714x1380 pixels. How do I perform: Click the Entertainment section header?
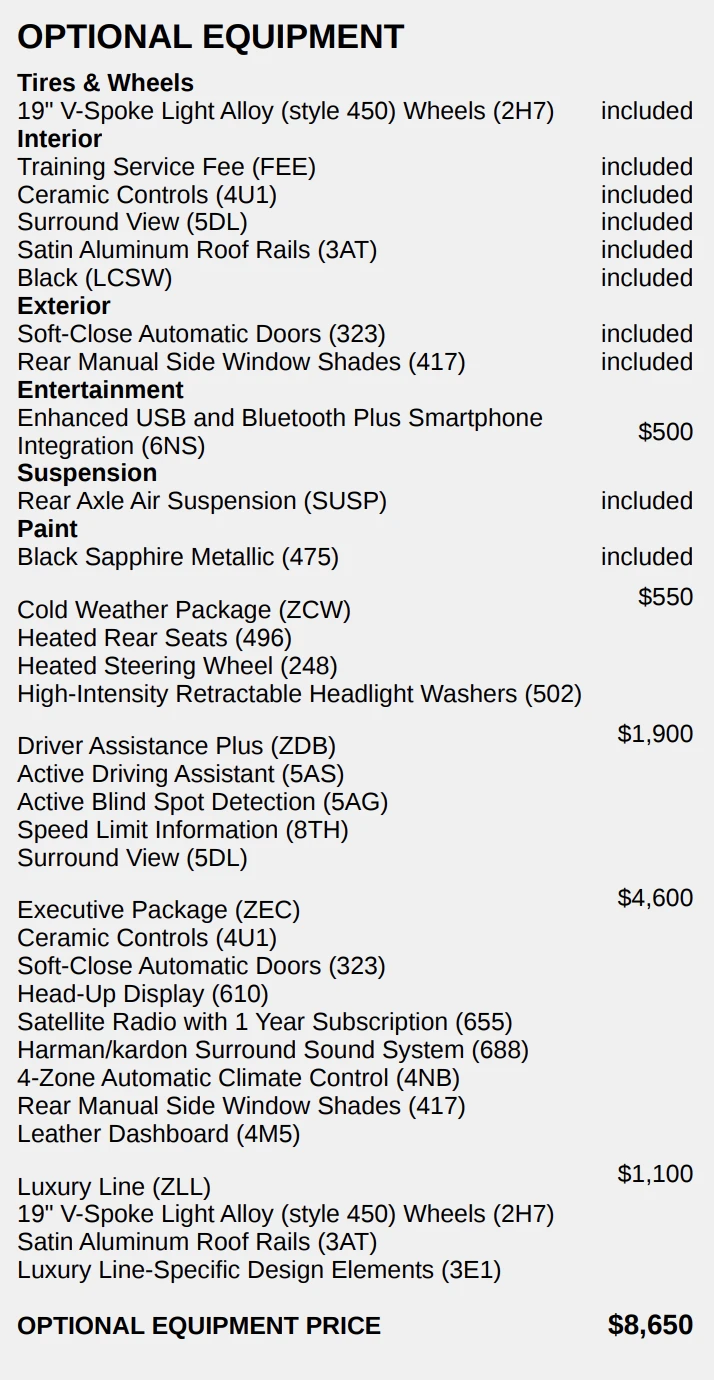pyautogui.click(x=100, y=390)
